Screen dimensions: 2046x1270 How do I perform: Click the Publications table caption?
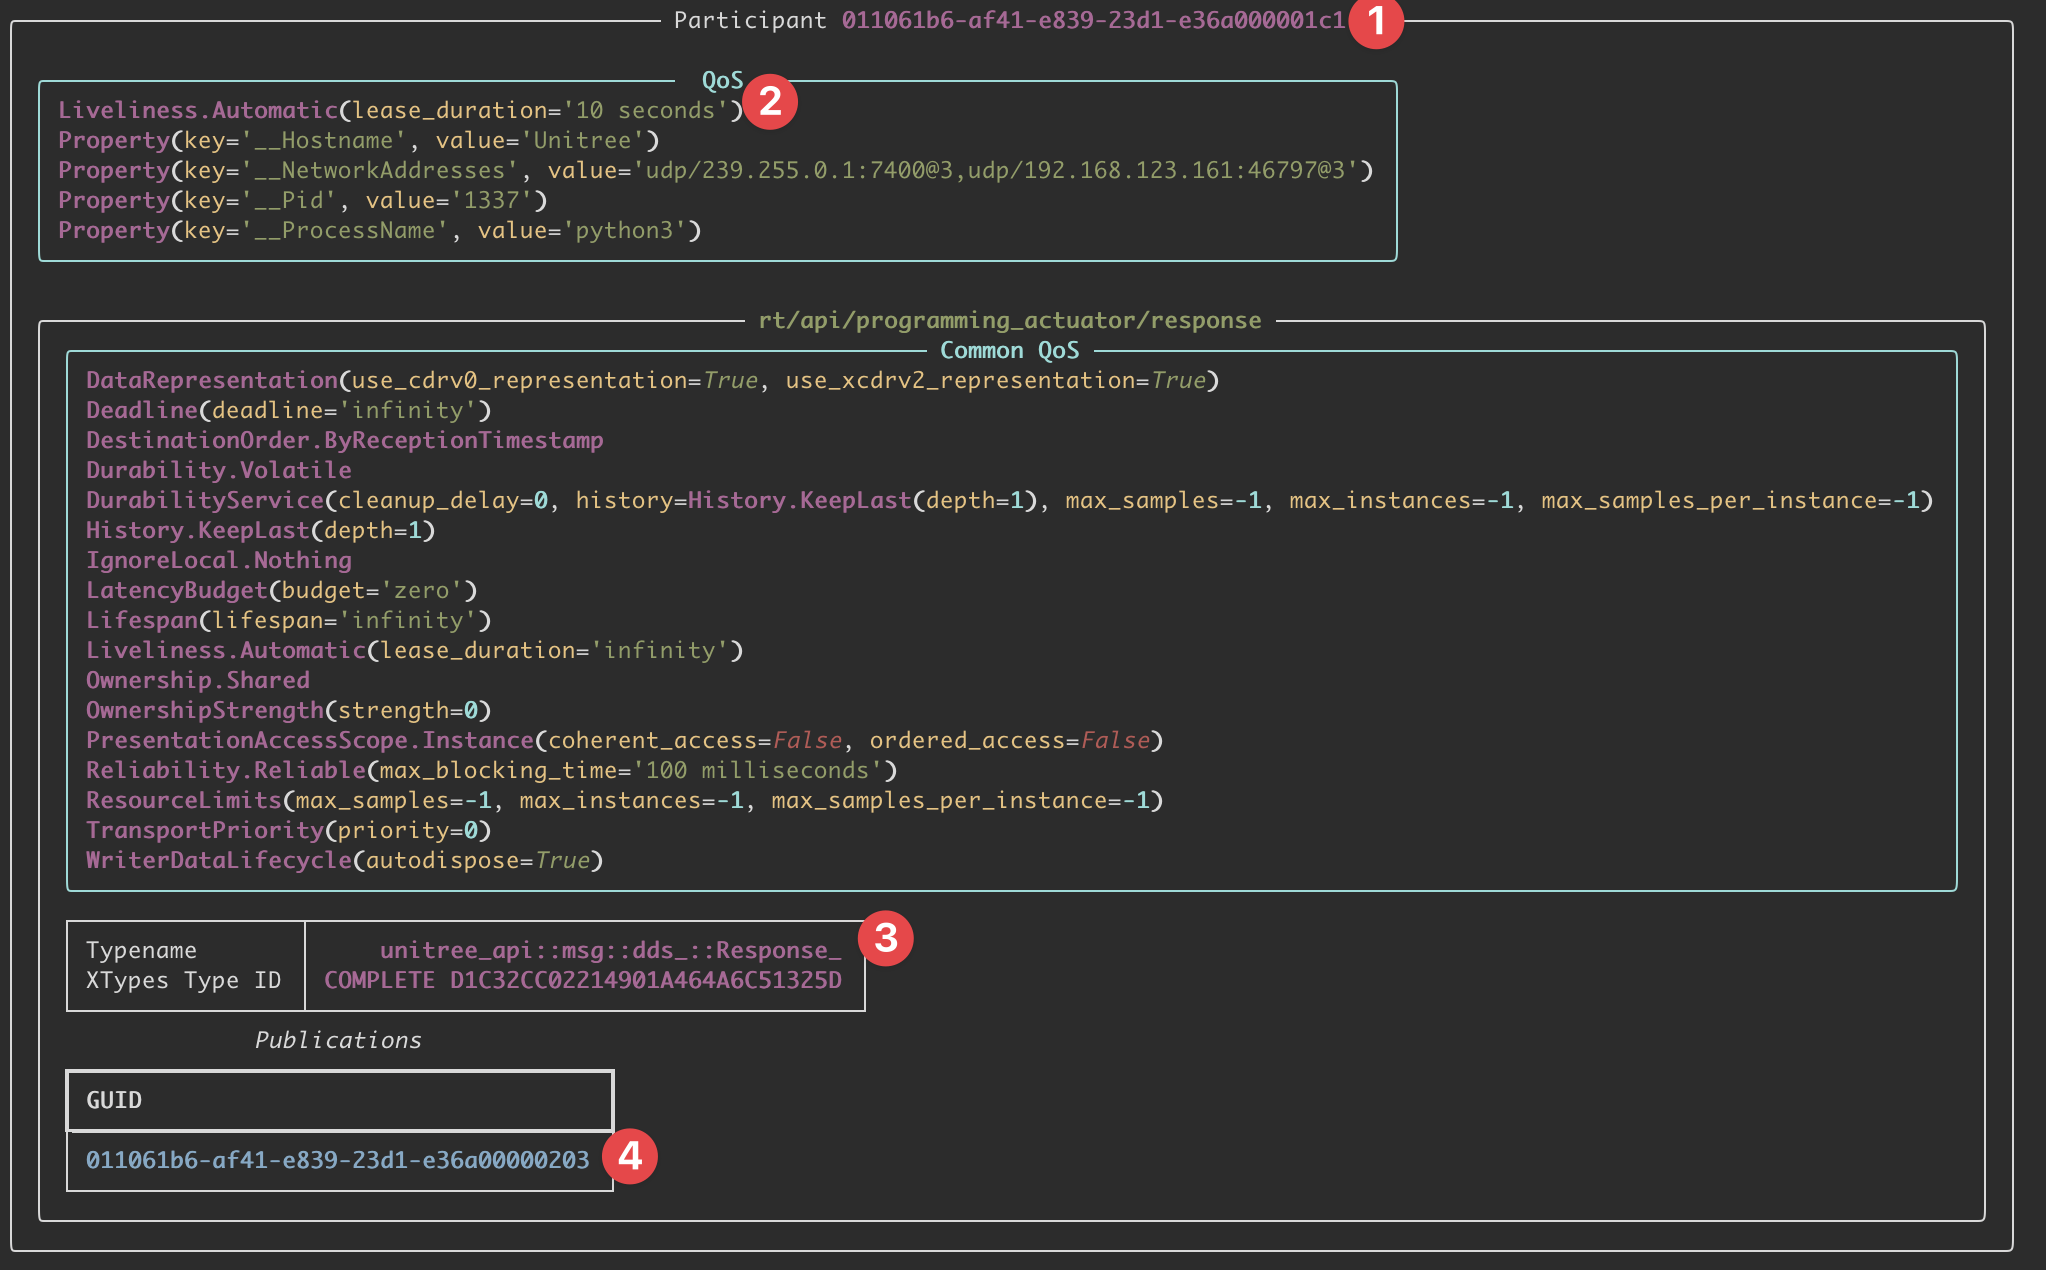tap(338, 1040)
